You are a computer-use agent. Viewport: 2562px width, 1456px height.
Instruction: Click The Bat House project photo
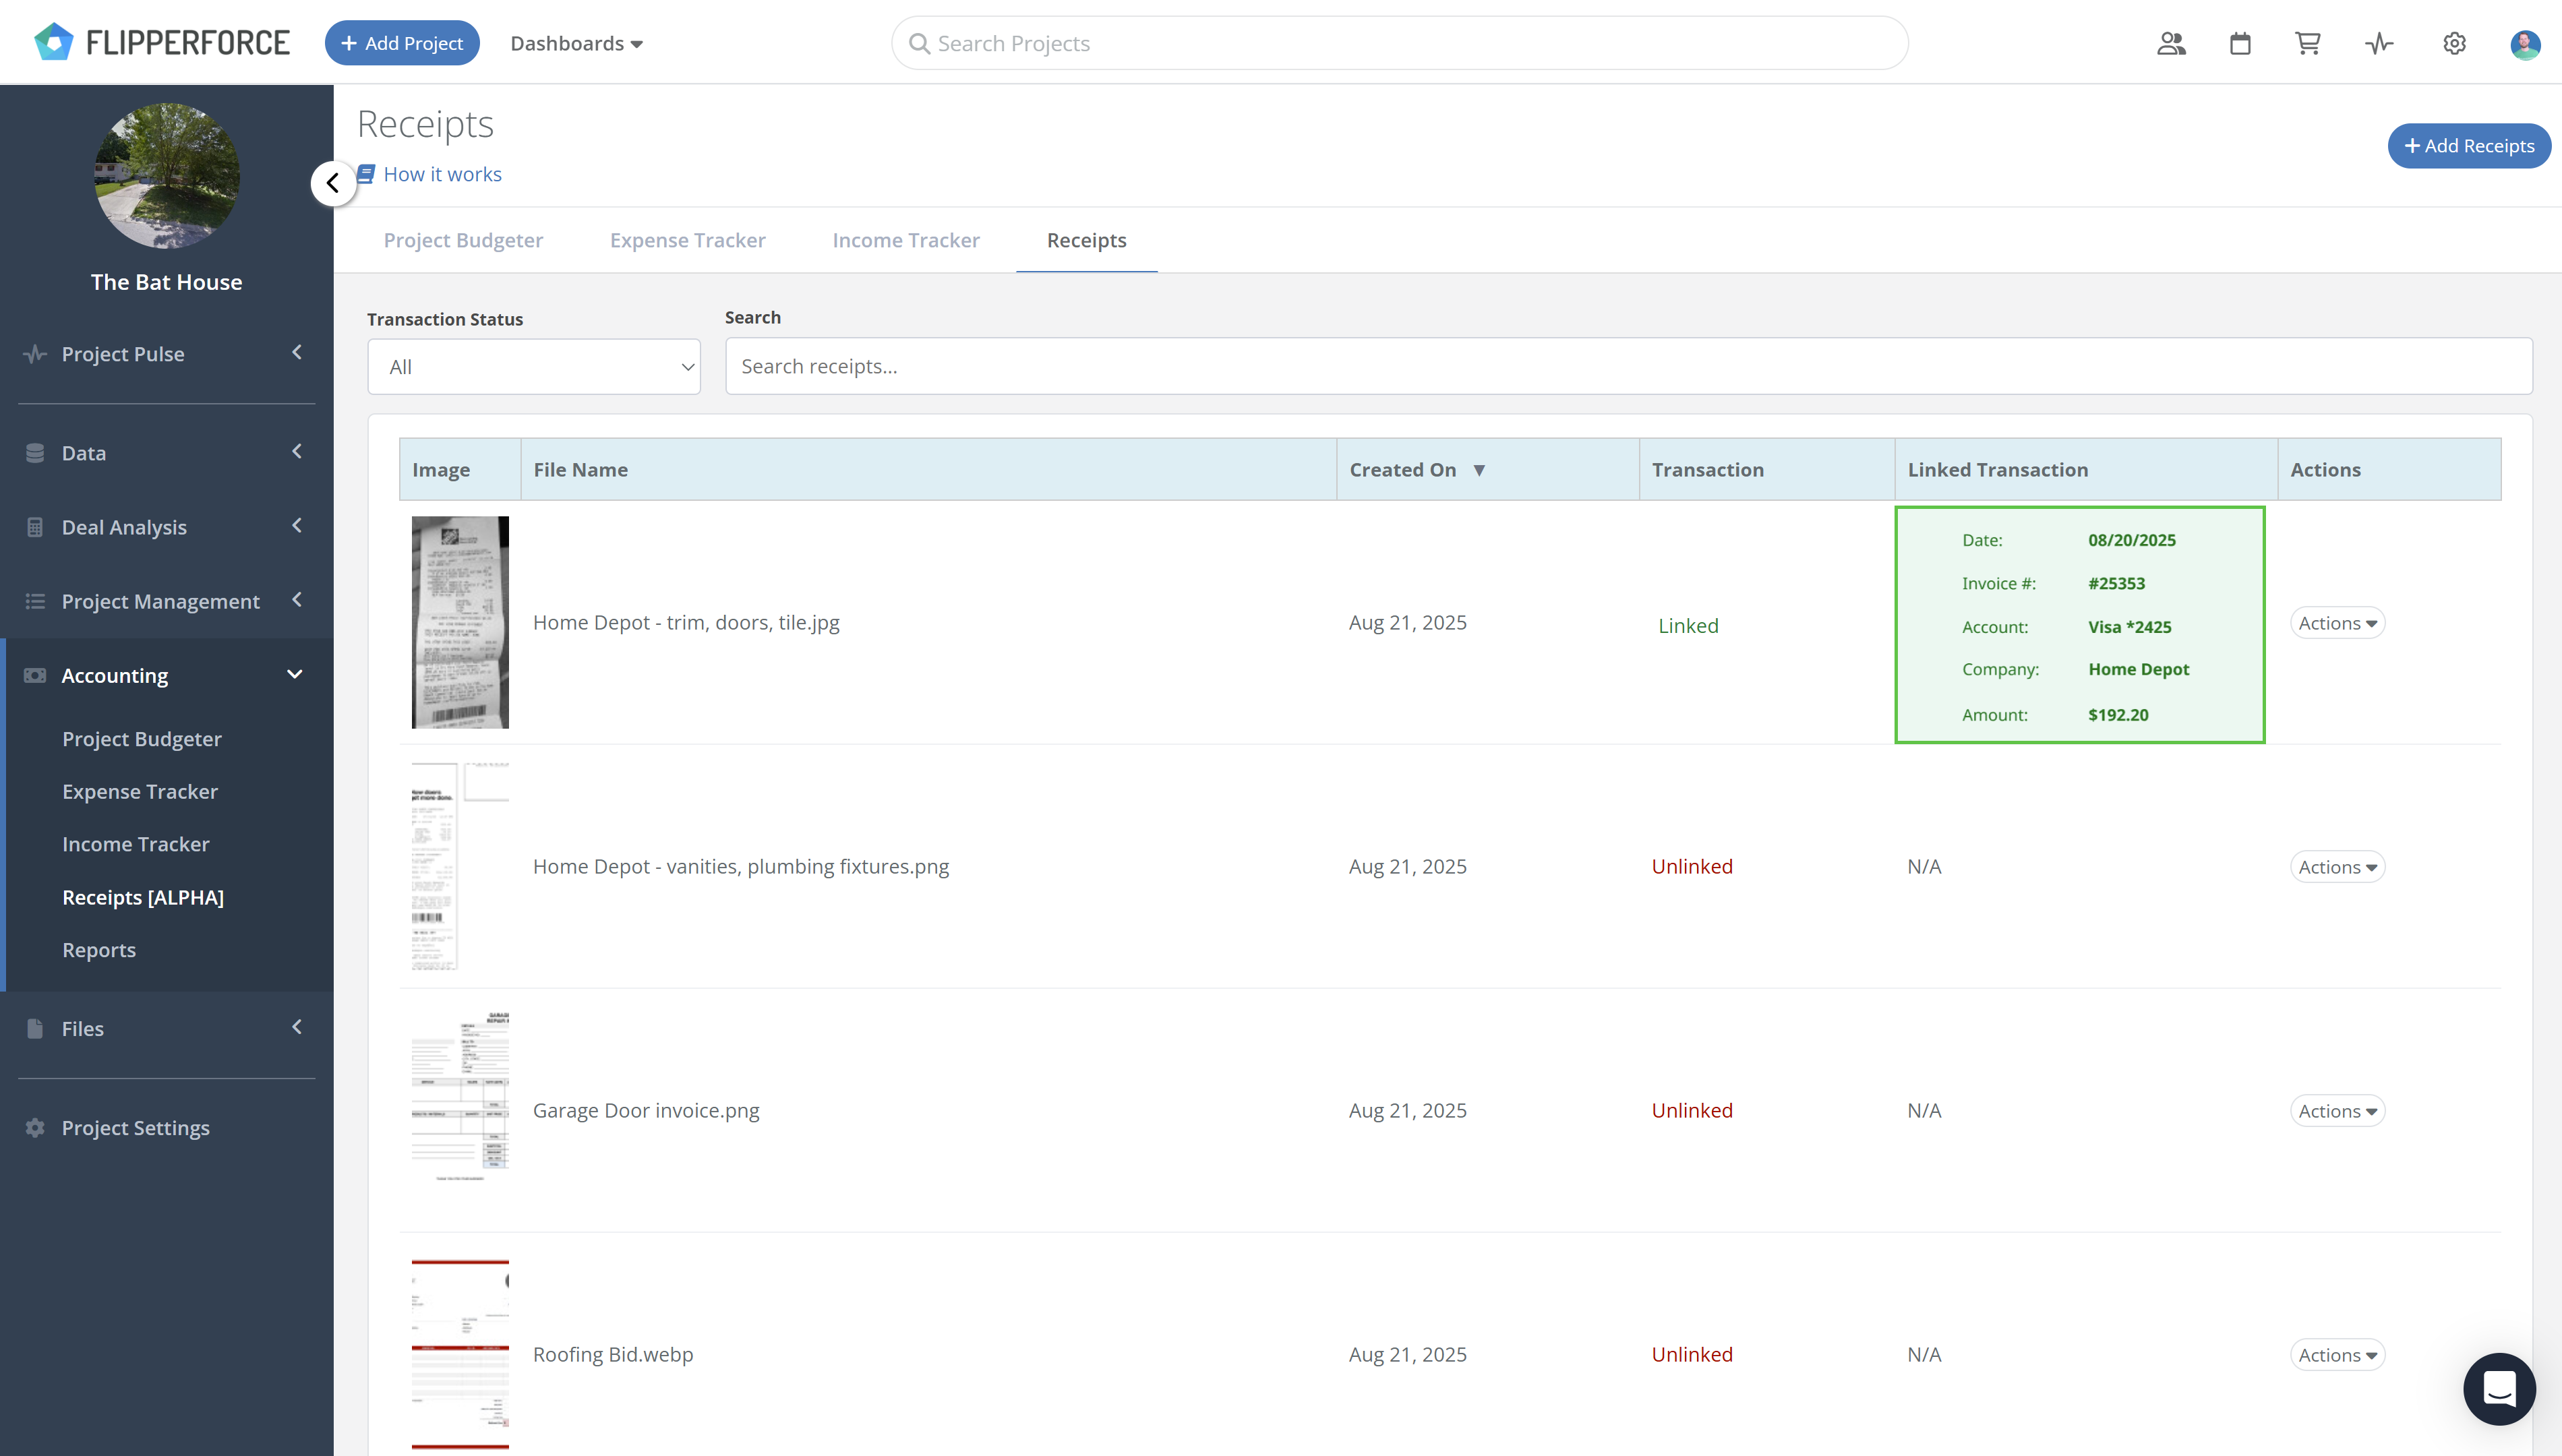coord(166,175)
